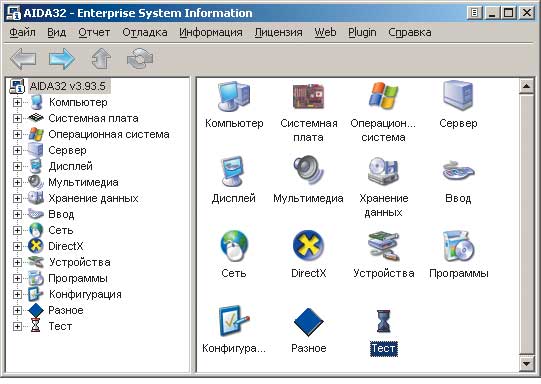Expand the Устройства tree node
The width and height of the screenshot is (541, 384).
coord(17,262)
